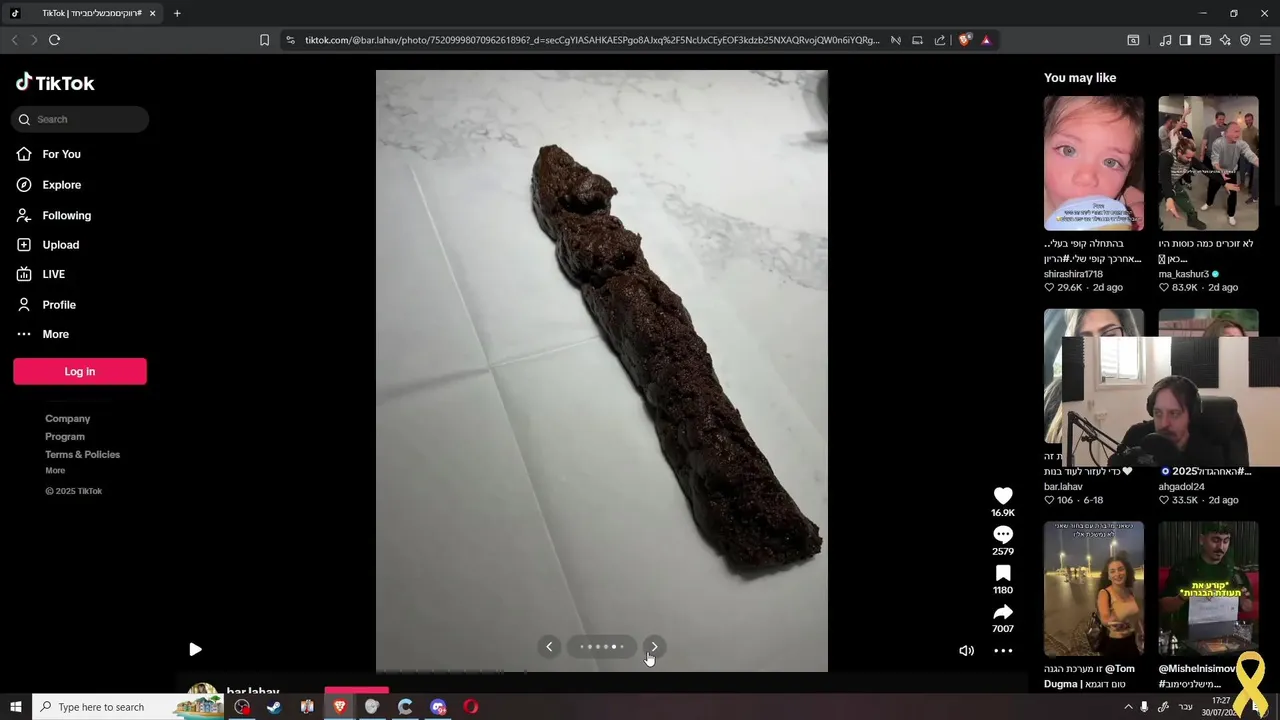The height and width of the screenshot is (720, 1280).
Task: Open post options three-dots menu
Action: pos(1003,650)
